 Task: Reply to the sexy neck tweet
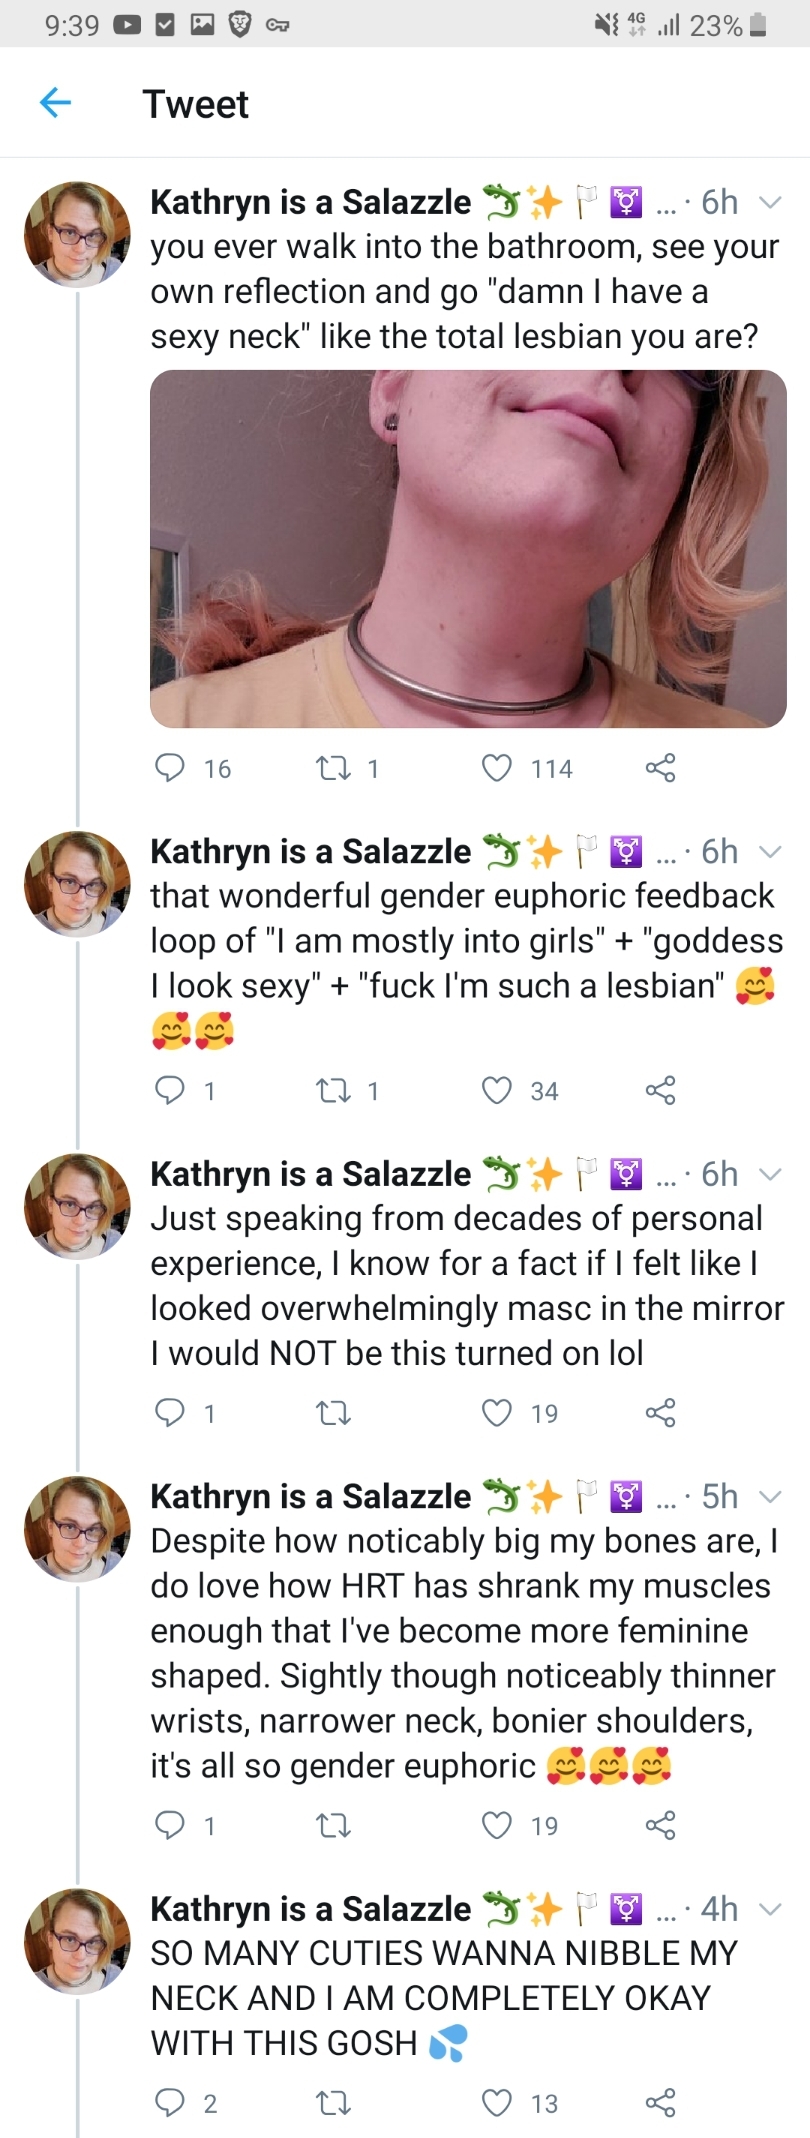(170, 768)
